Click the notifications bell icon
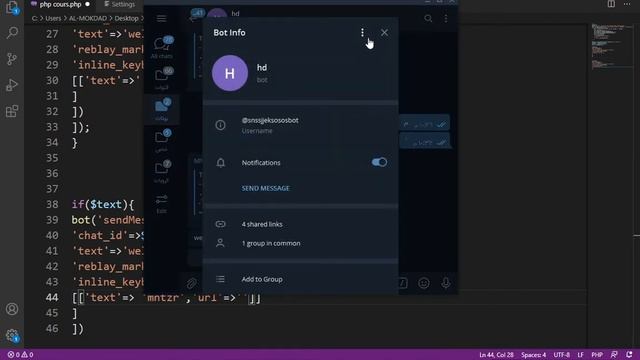The image size is (640, 360). click(x=220, y=162)
